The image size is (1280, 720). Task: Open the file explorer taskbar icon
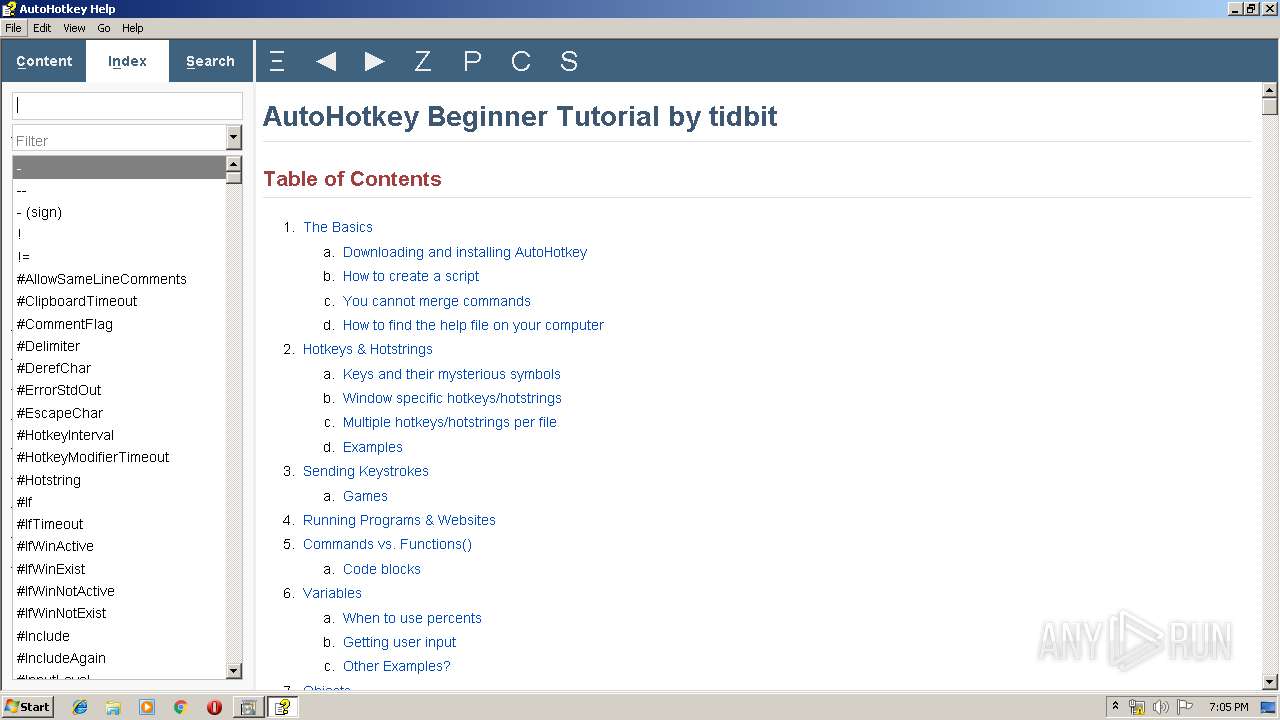point(113,707)
